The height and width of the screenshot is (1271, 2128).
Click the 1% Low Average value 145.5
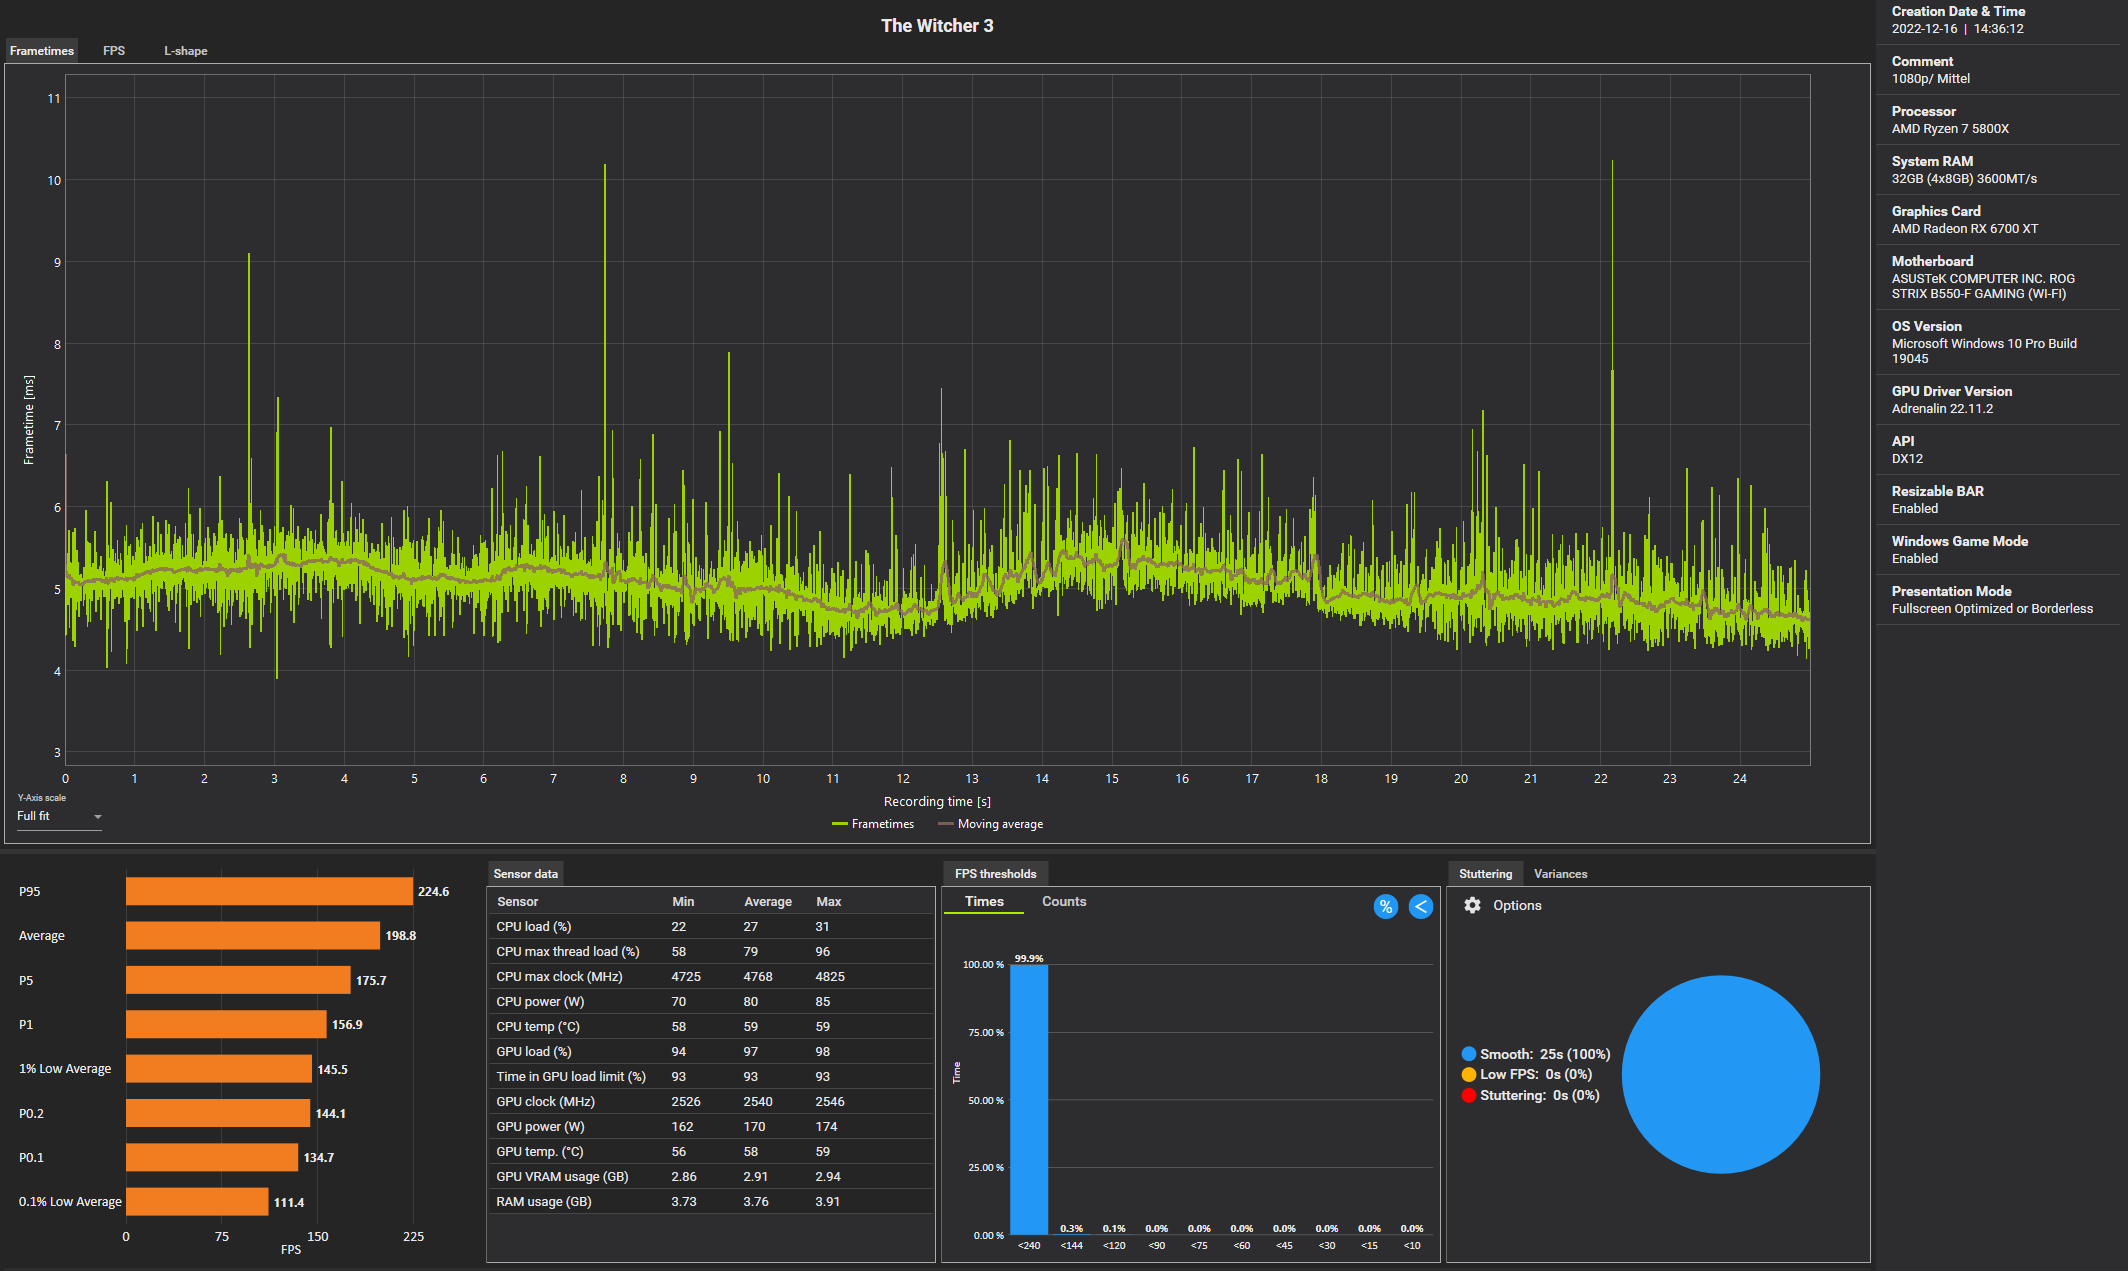[332, 1070]
